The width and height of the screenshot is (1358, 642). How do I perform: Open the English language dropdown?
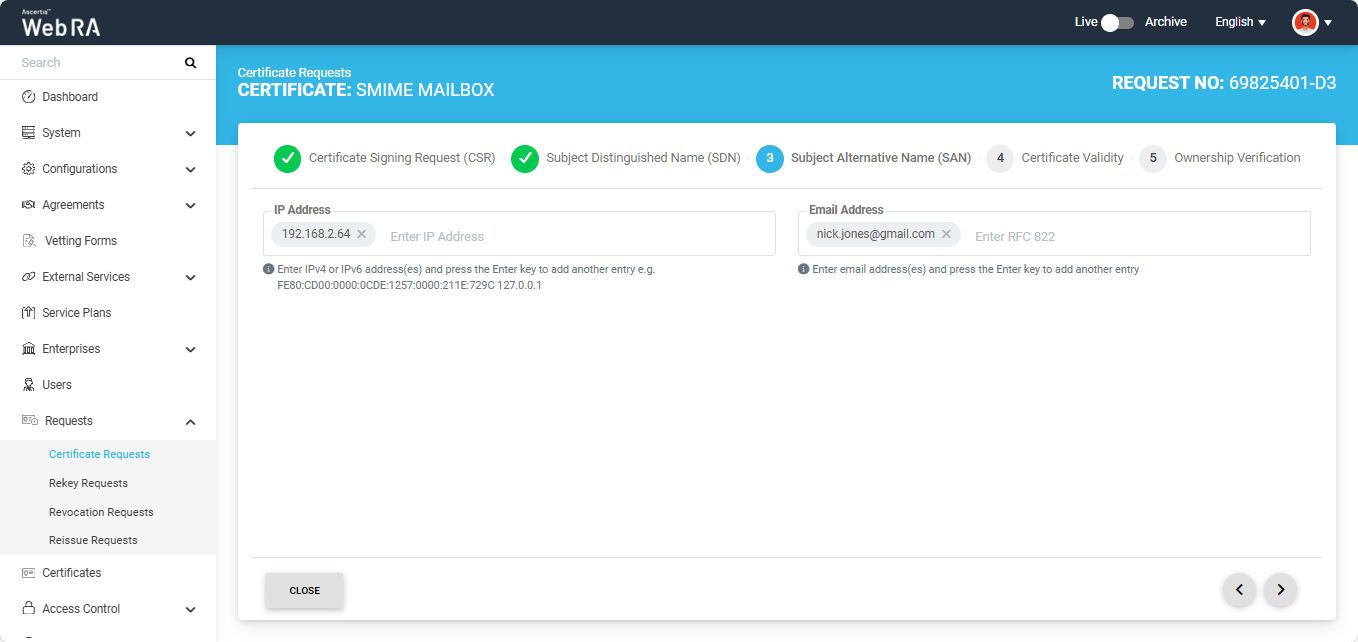coord(1240,22)
